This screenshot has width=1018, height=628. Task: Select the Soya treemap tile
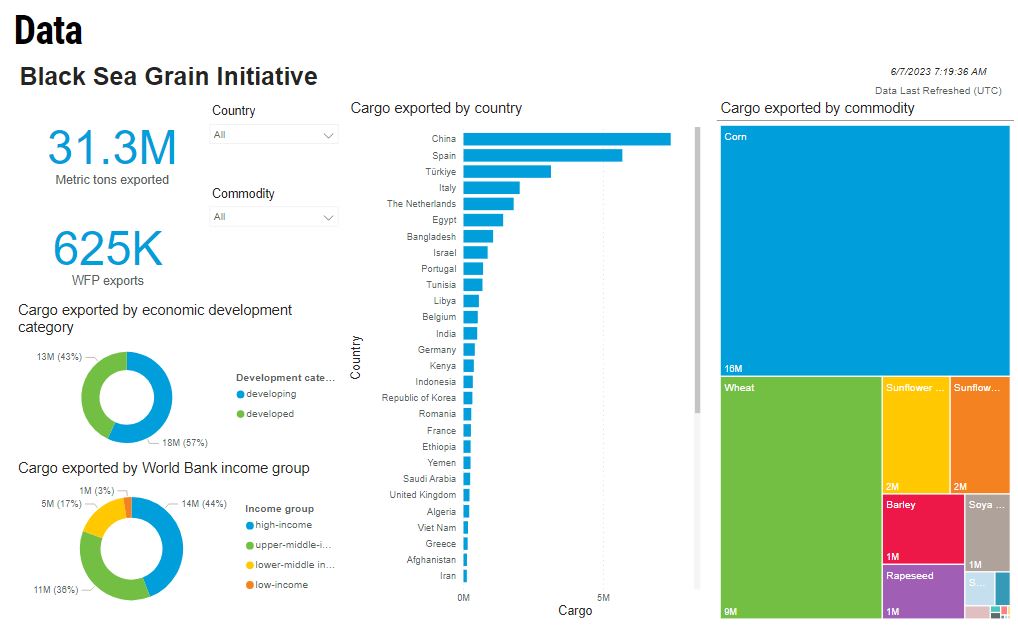tap(987, 533)
